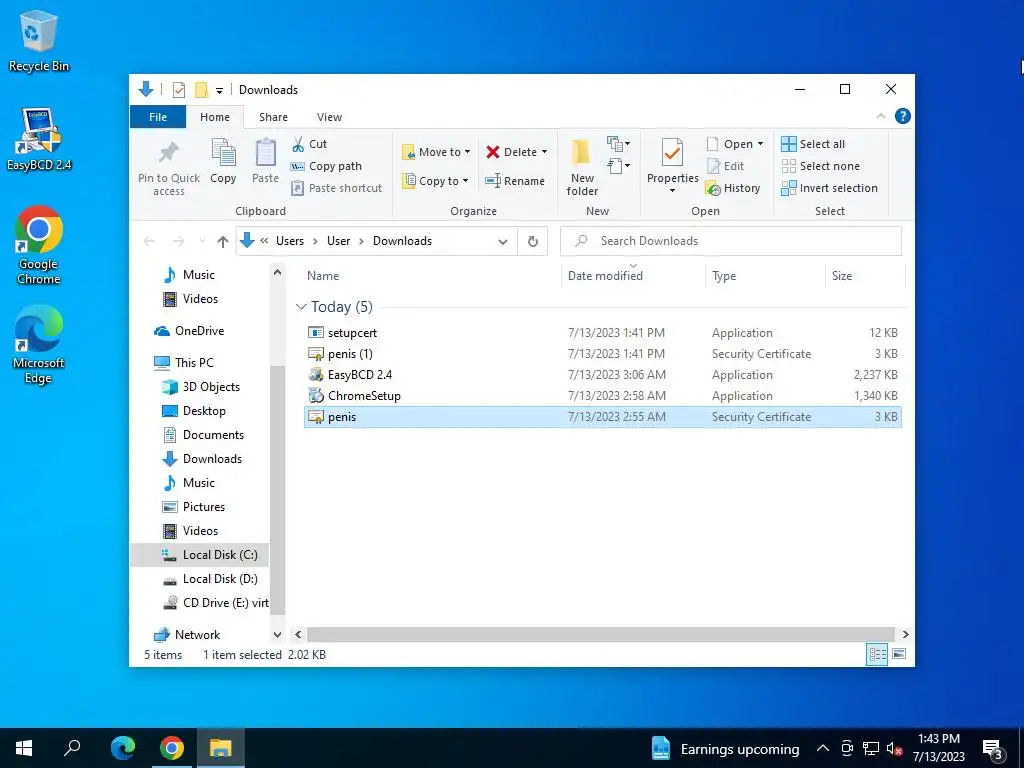Open the Move to dropdown
This screenshot has width=1024, height=768.
(436, 152)
